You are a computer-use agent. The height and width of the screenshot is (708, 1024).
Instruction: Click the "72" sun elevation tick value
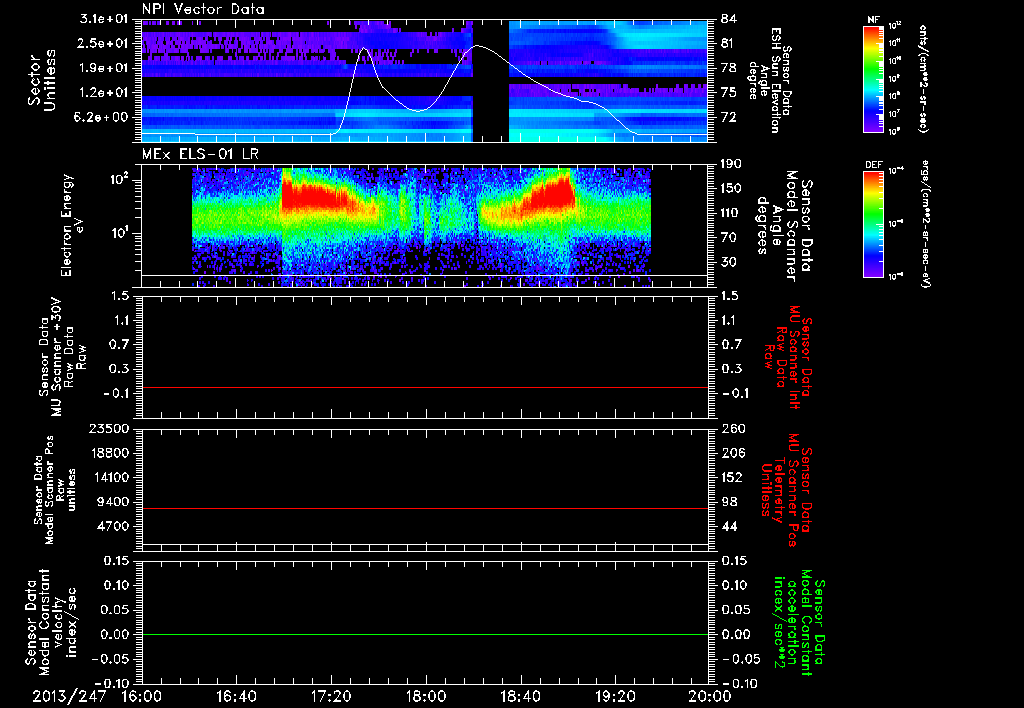[x=728, y=118]
